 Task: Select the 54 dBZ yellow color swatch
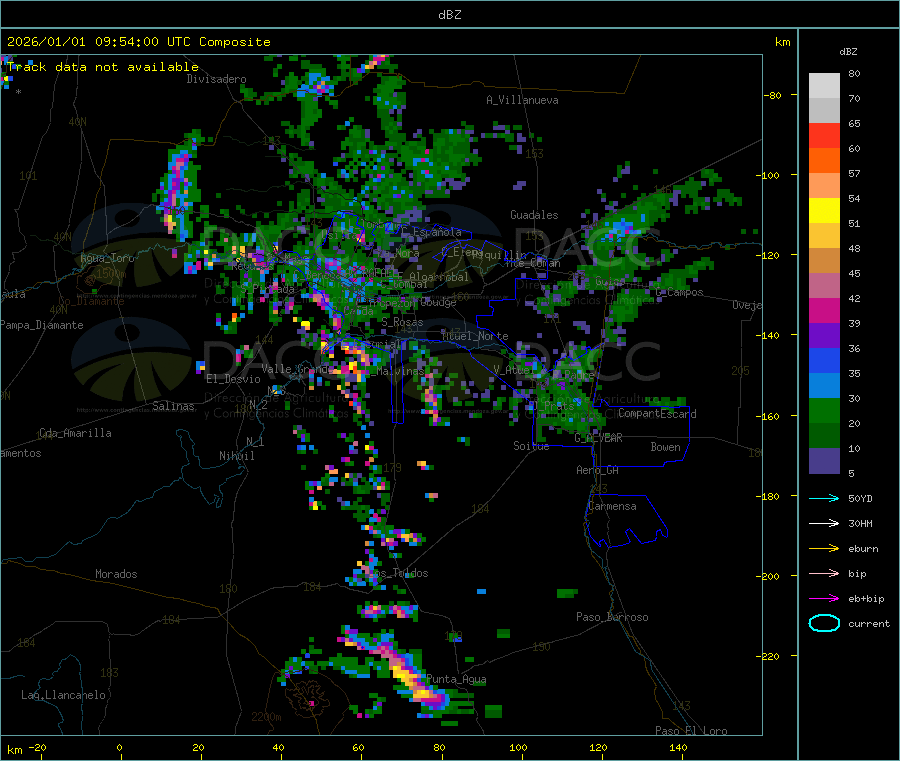824,211
